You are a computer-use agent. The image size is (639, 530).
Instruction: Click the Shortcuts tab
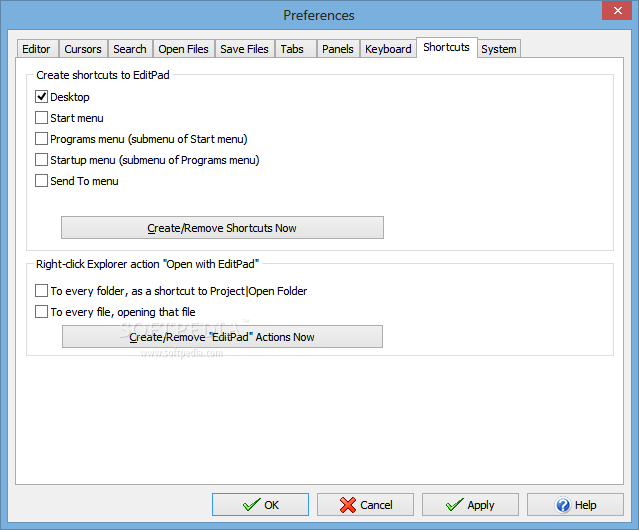pos(447,47)
